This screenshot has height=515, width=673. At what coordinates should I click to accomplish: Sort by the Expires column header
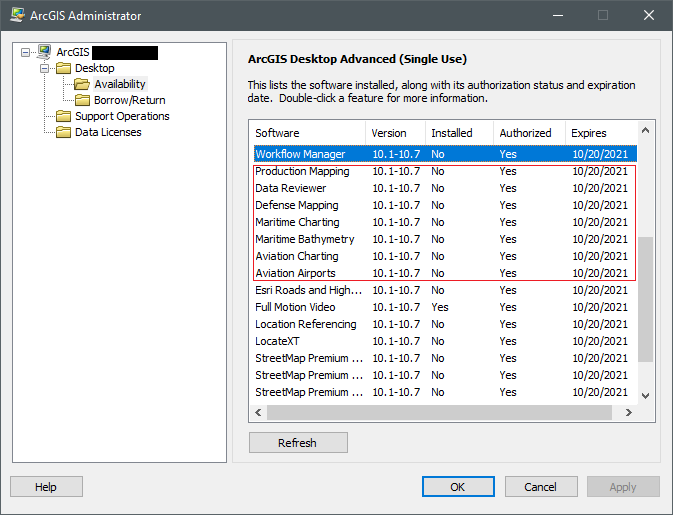(601, 133)
